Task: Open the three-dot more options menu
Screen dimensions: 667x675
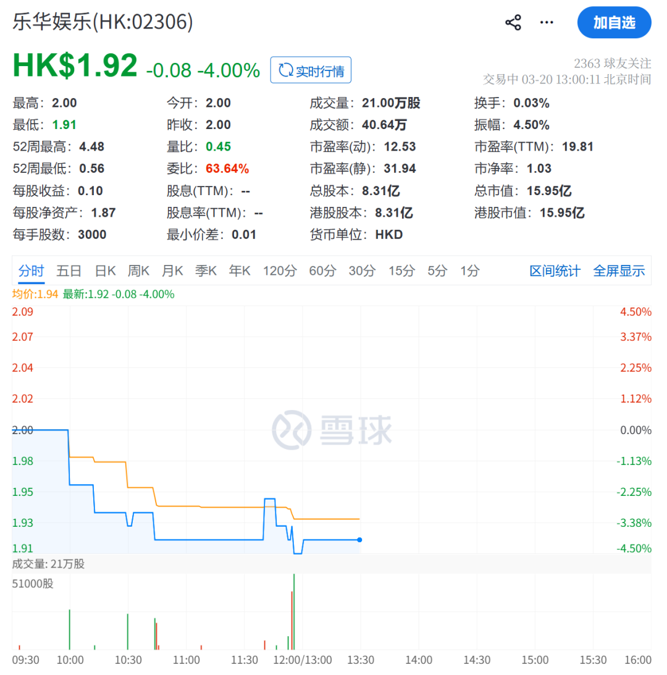Action: [547, 22]
